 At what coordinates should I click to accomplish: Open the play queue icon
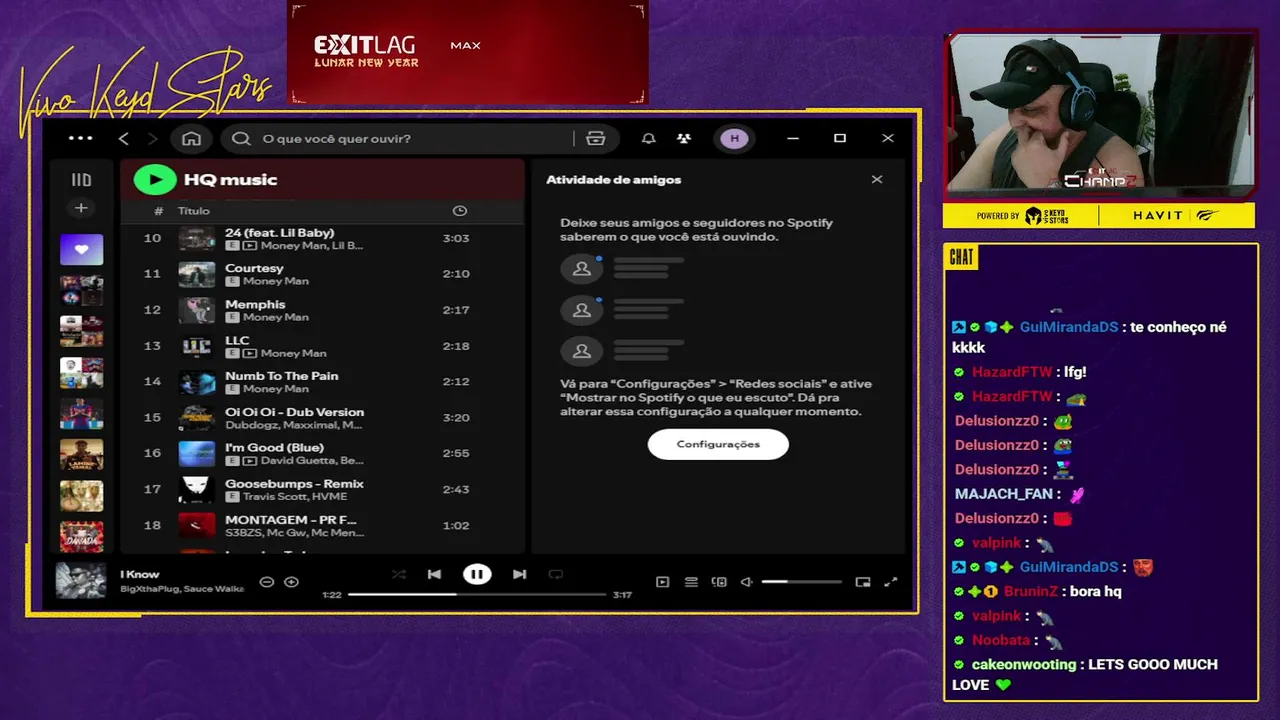[x=691, y=582]
